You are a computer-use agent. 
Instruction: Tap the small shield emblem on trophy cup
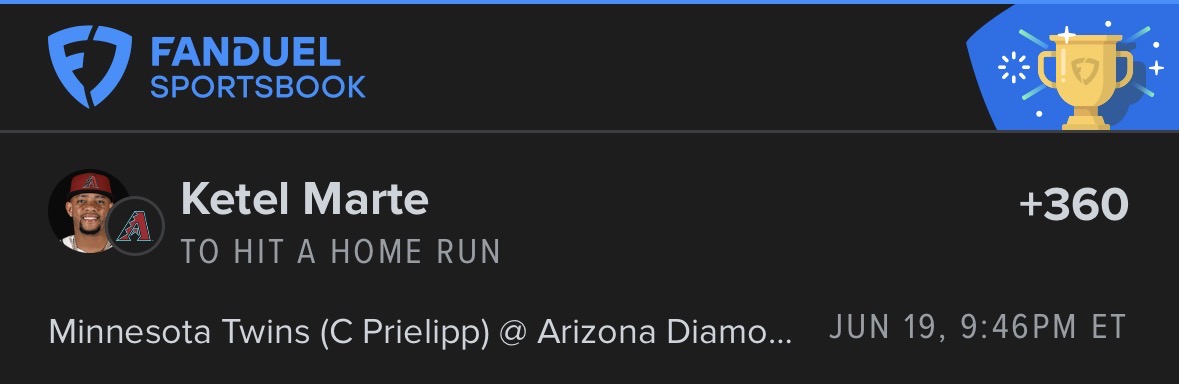[x=1085, y=71]
